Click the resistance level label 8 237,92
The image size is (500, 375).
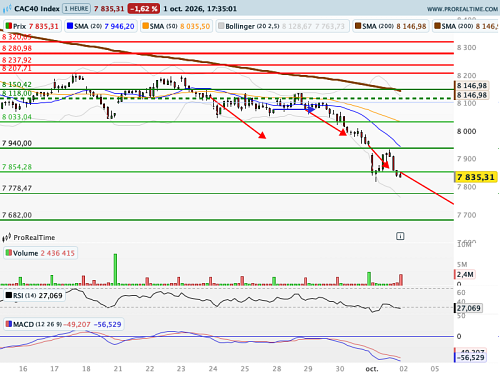(x=17, y=60)
